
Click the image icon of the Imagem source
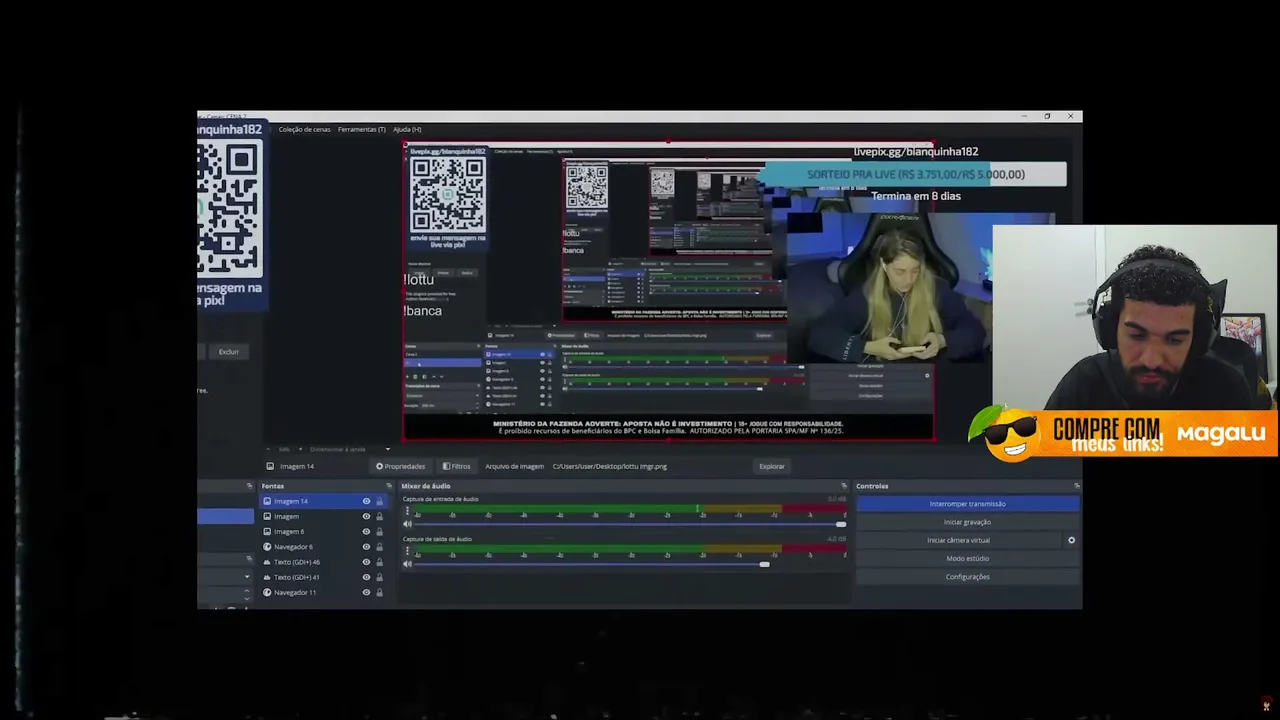pyautogui.click(x=267, y=516)
